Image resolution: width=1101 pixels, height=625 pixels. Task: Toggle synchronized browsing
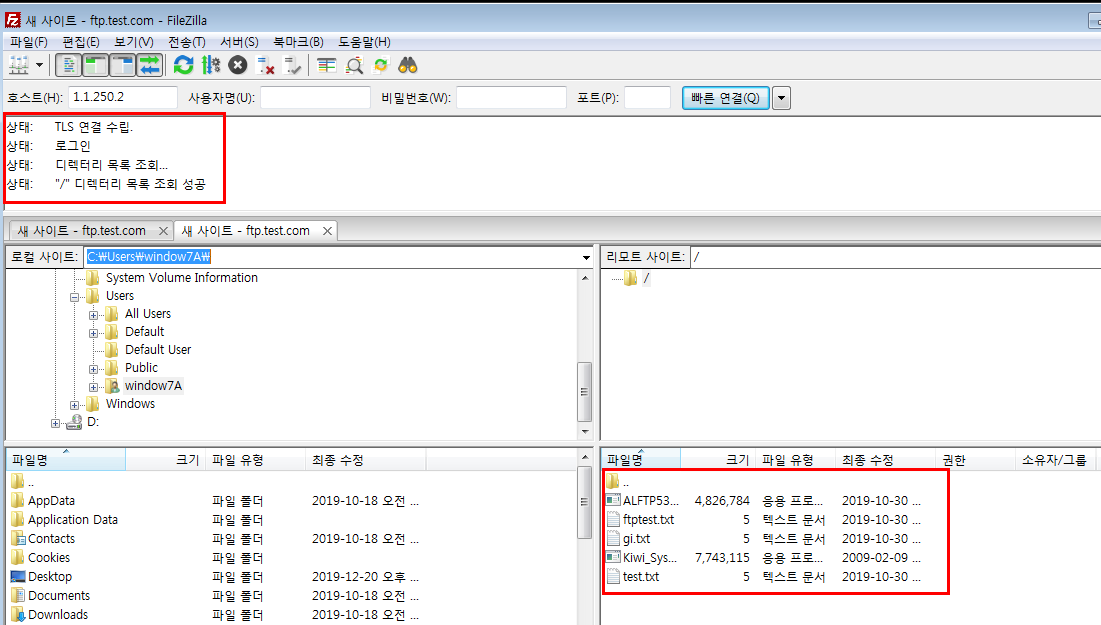[381, 65]
